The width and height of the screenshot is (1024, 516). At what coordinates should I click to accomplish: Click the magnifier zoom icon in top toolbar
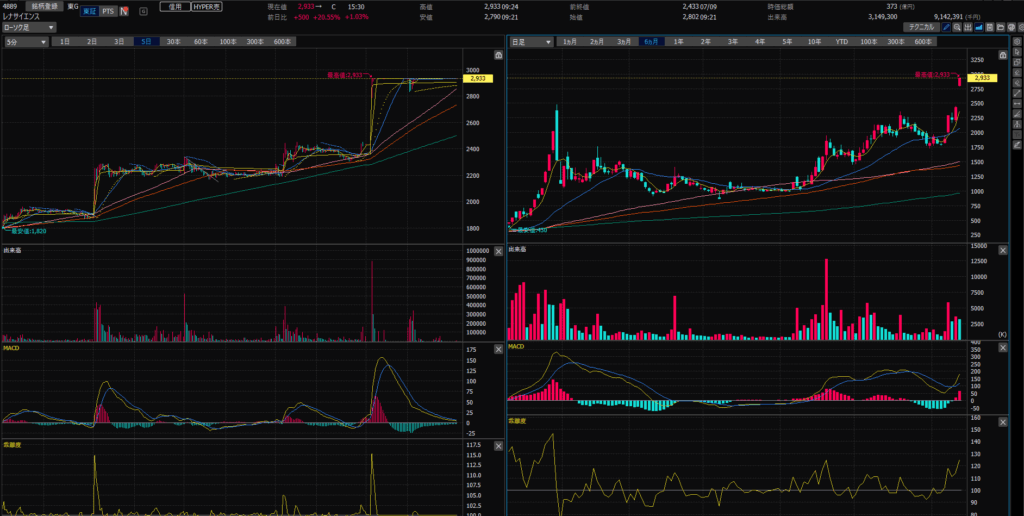coord(957,27)
